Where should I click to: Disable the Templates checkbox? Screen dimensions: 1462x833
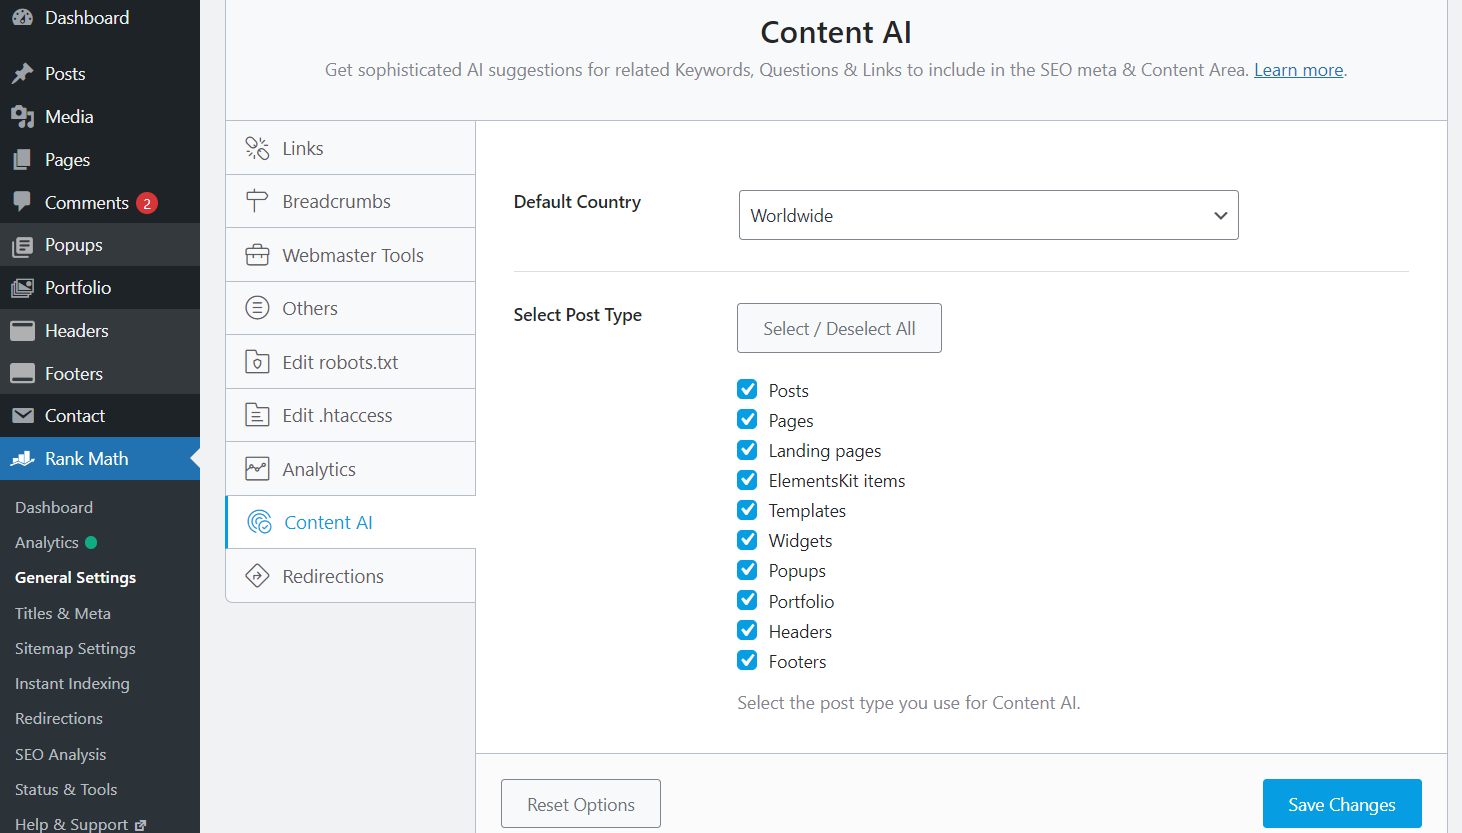(x=747, y=510)
